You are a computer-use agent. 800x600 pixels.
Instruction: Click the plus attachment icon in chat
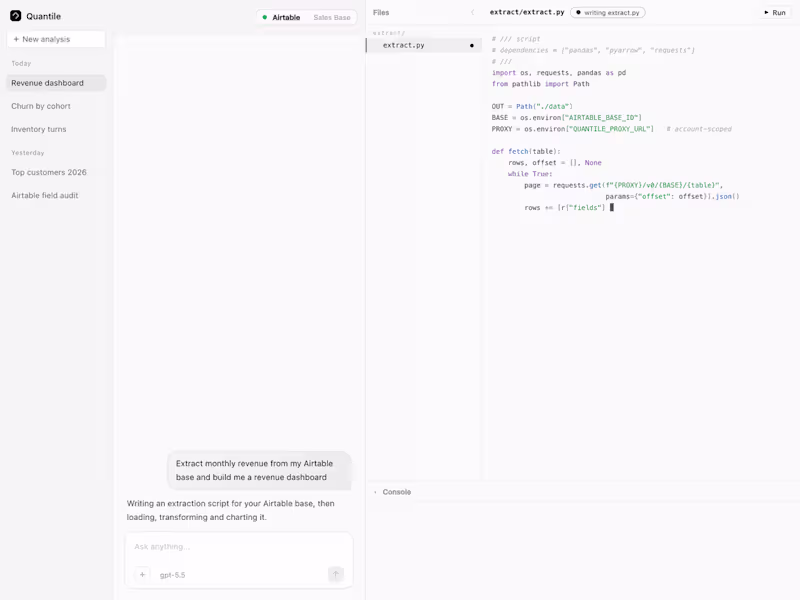pos(142,574)
